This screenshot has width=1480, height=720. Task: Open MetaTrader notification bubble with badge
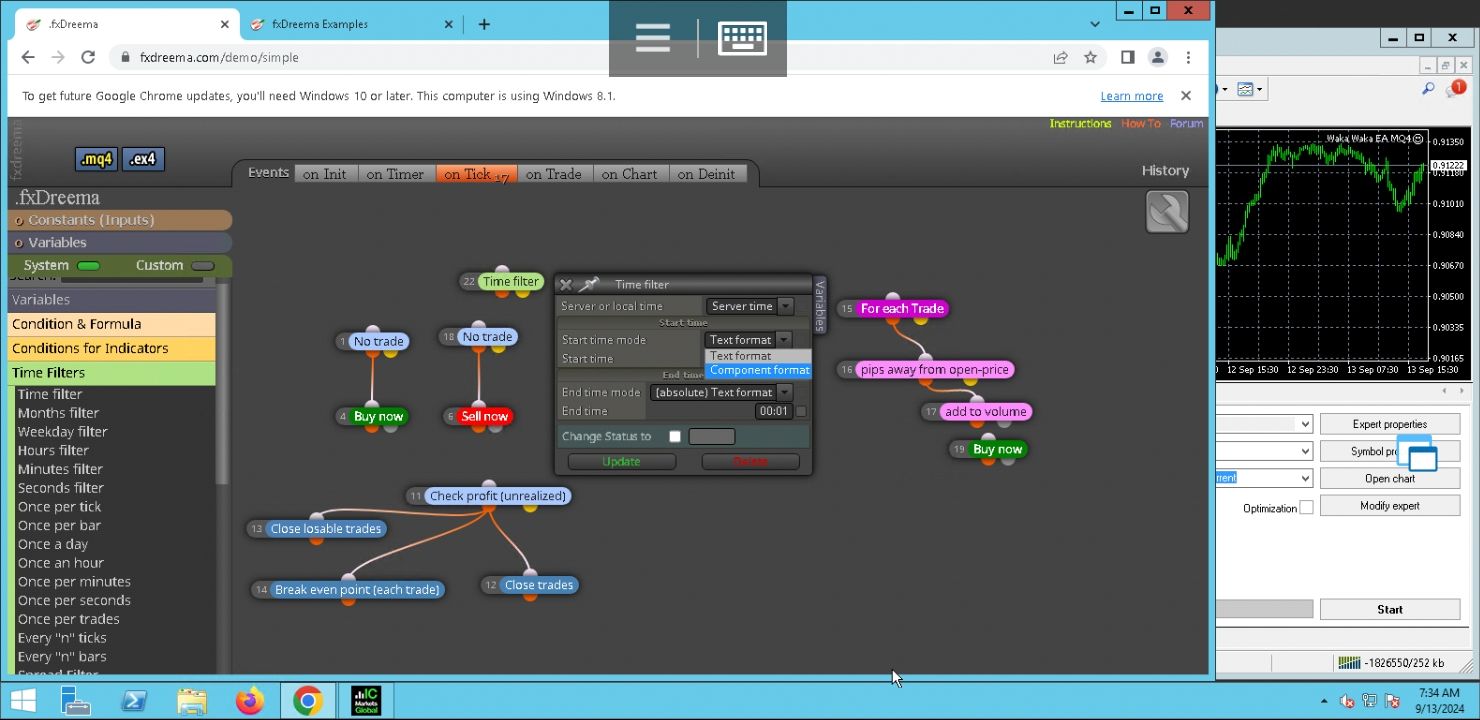click(1455, 90)
